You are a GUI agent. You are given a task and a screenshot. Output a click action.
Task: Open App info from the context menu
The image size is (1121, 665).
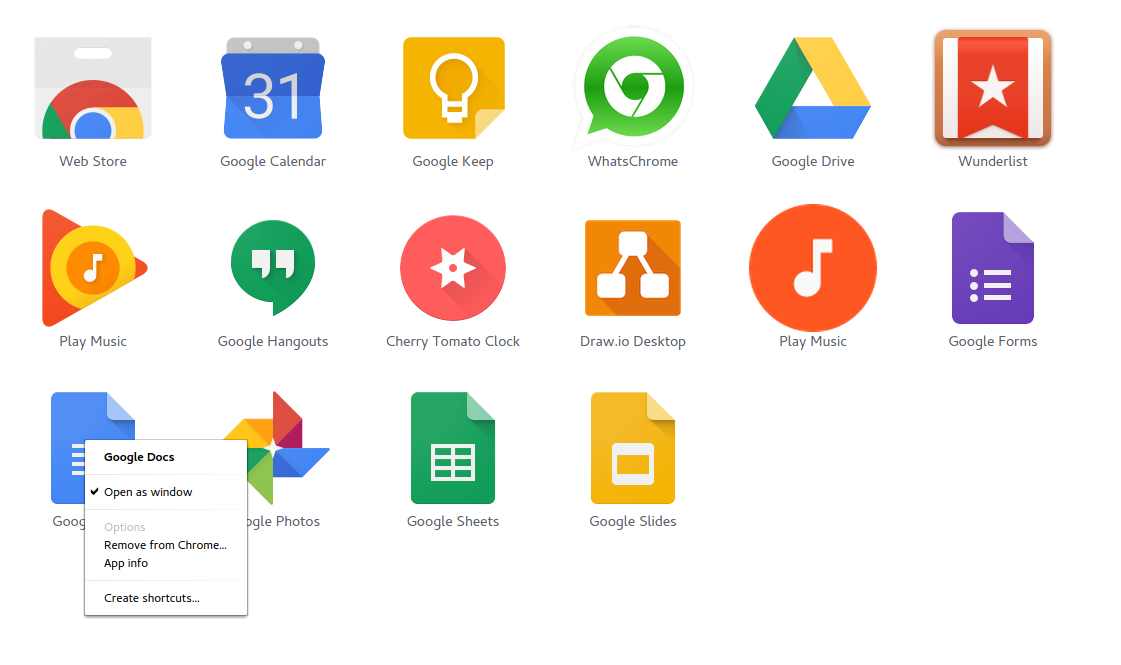coord(166,563)
